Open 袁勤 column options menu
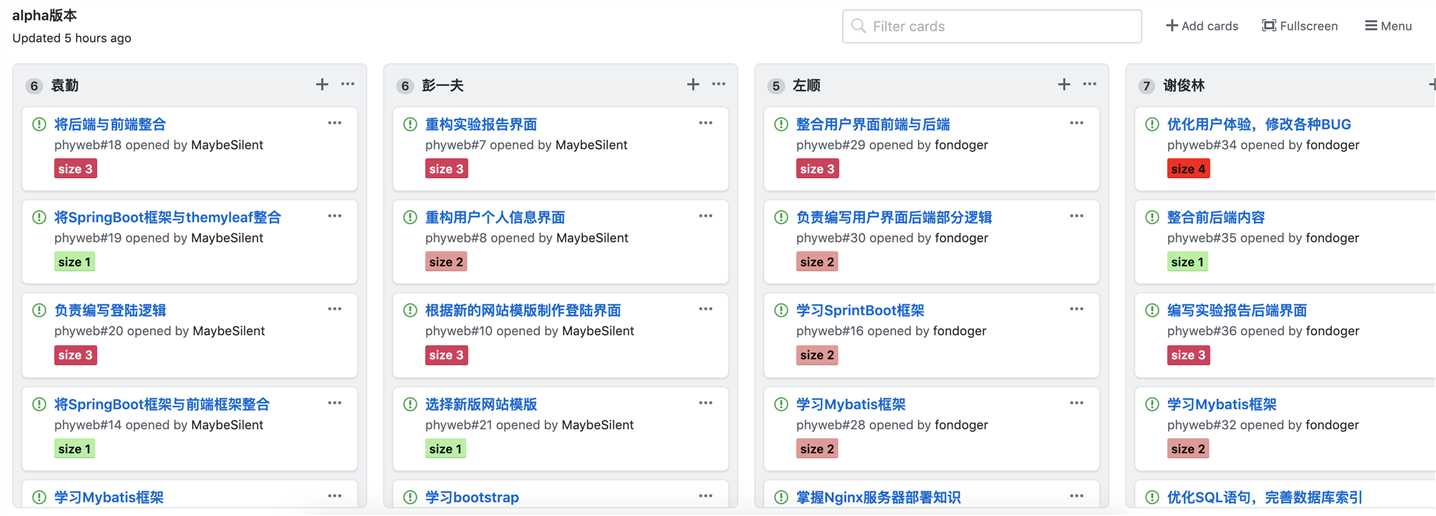 (347, 85)
